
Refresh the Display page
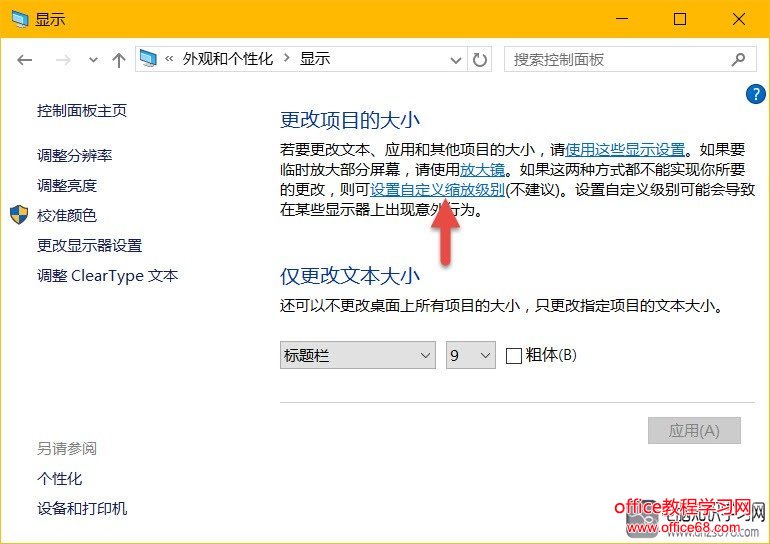click(479, 60)
